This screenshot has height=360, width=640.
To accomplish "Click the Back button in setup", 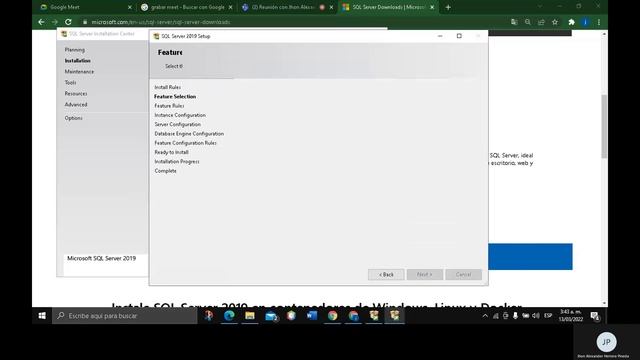I will click(x=386, y=275).
